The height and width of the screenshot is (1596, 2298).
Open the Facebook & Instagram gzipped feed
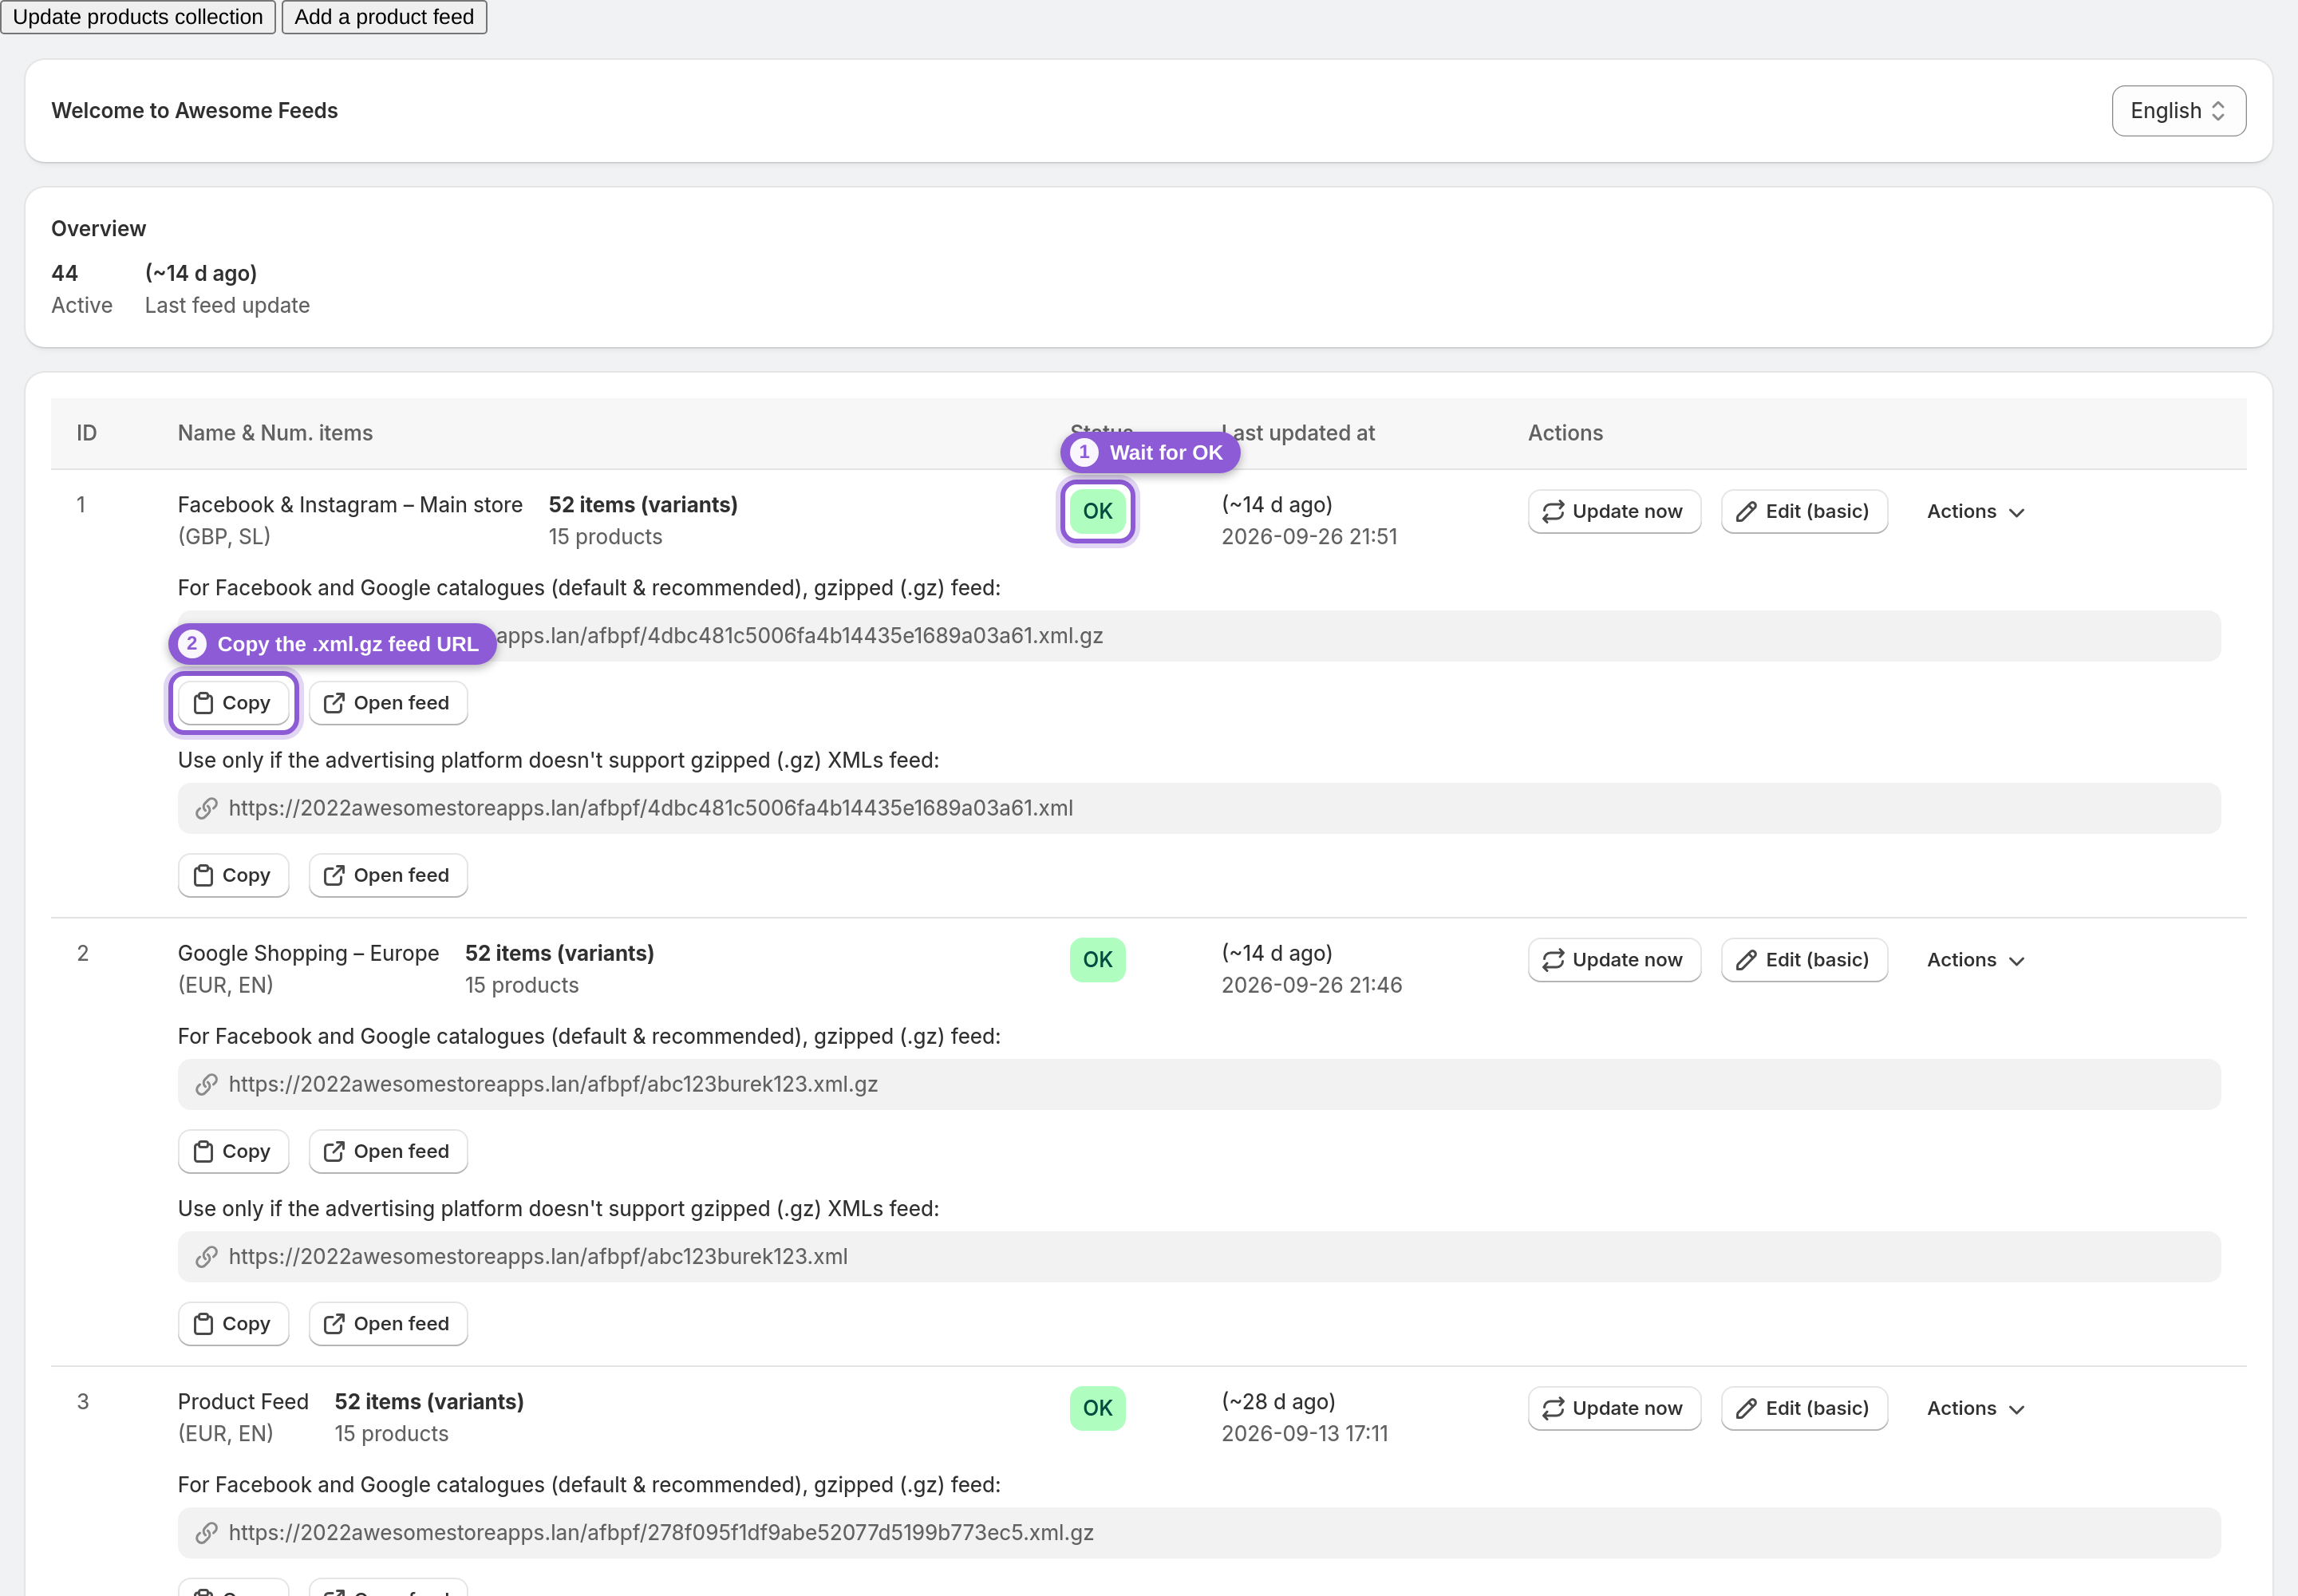tap(388, 703)
